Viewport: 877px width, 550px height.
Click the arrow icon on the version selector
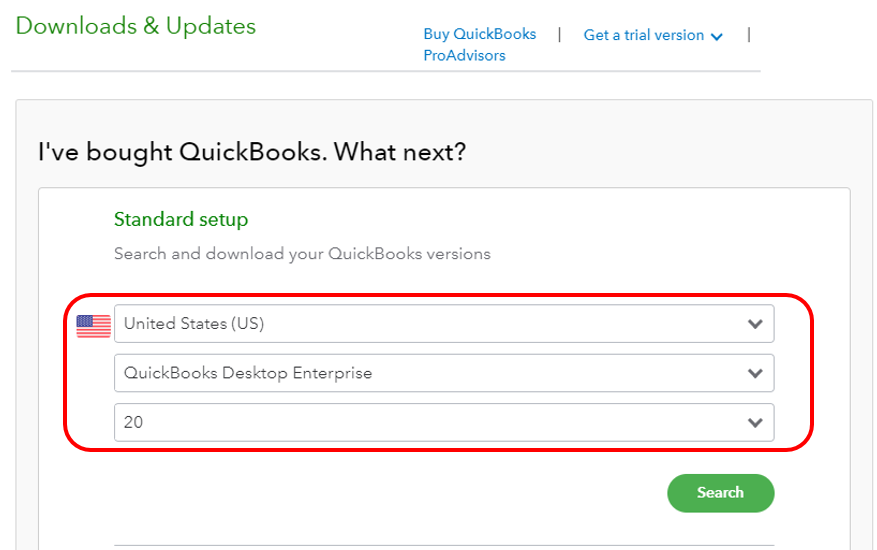pos(755,423)
